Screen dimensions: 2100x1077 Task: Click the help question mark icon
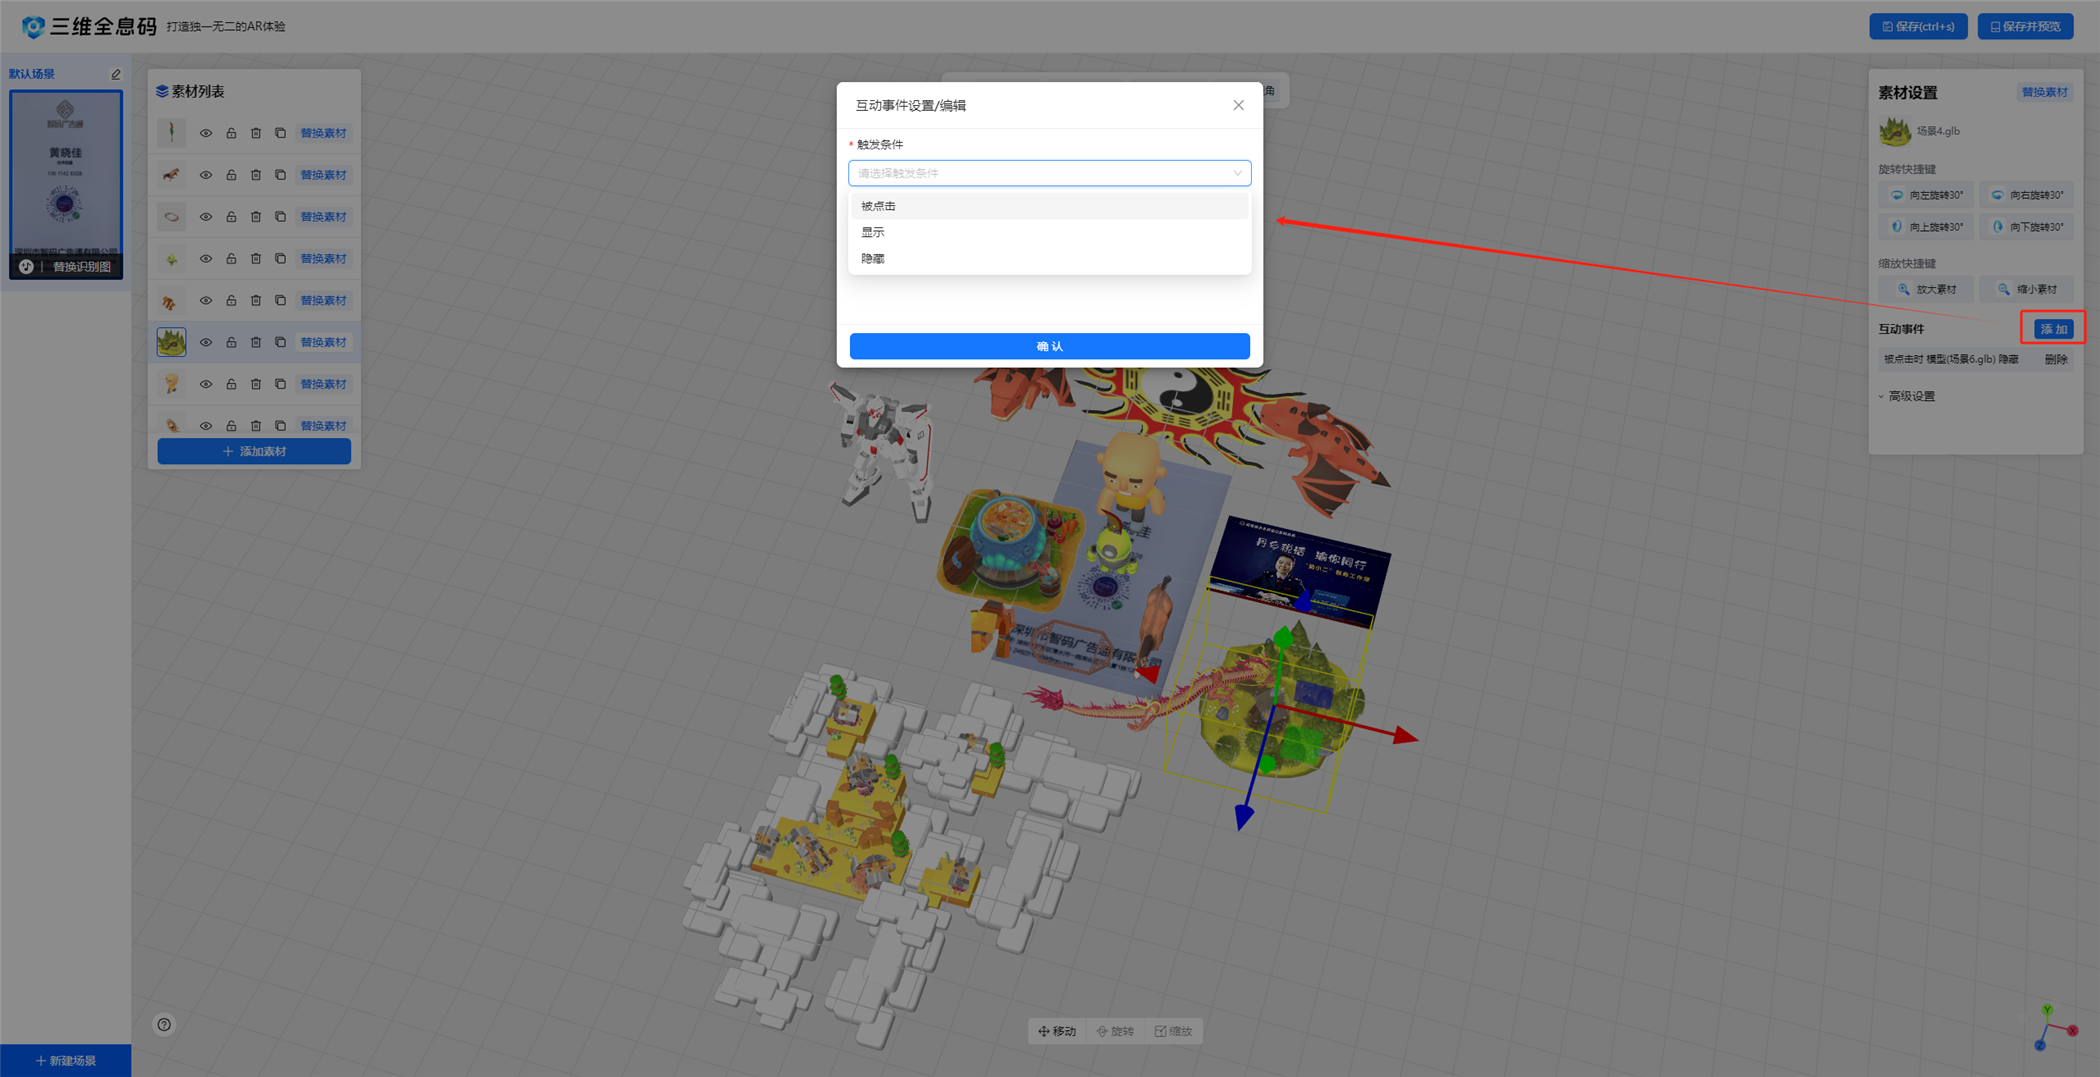pyautogui.click(x=164, y=1024)
